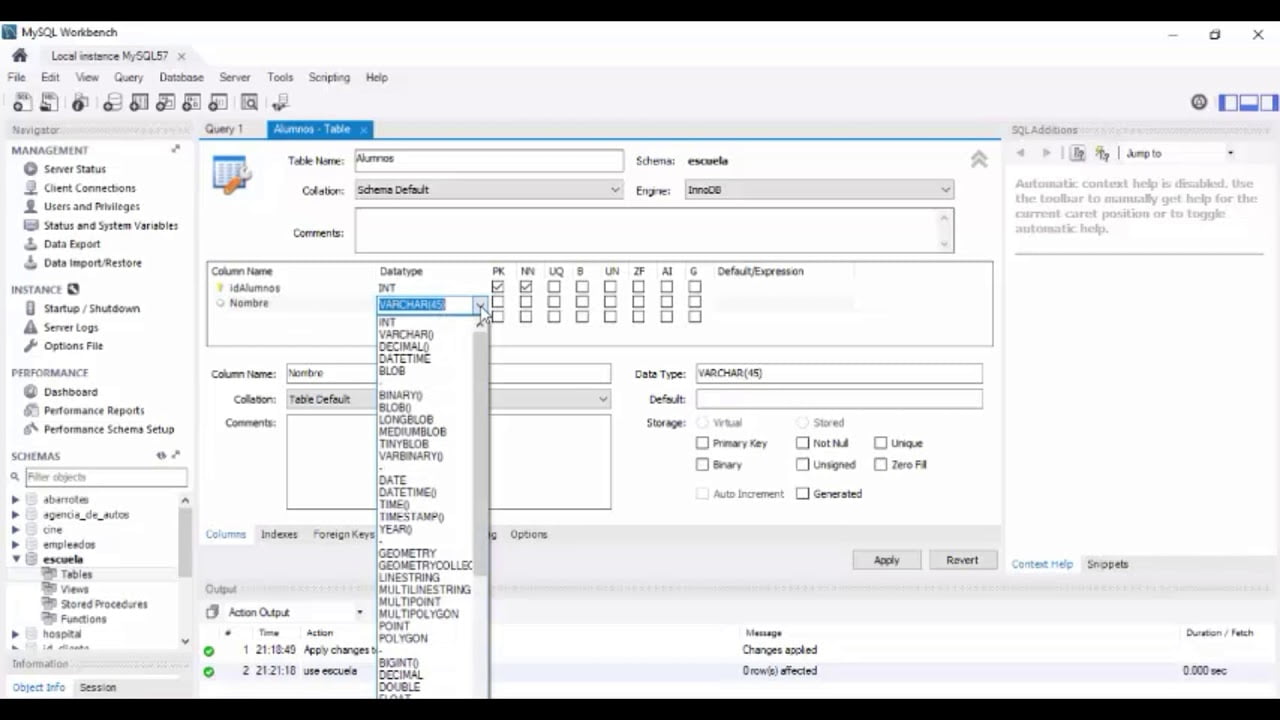Click the create function toolbar icon
Viewport: 1280px width, 720px height.
pos(220,102)
